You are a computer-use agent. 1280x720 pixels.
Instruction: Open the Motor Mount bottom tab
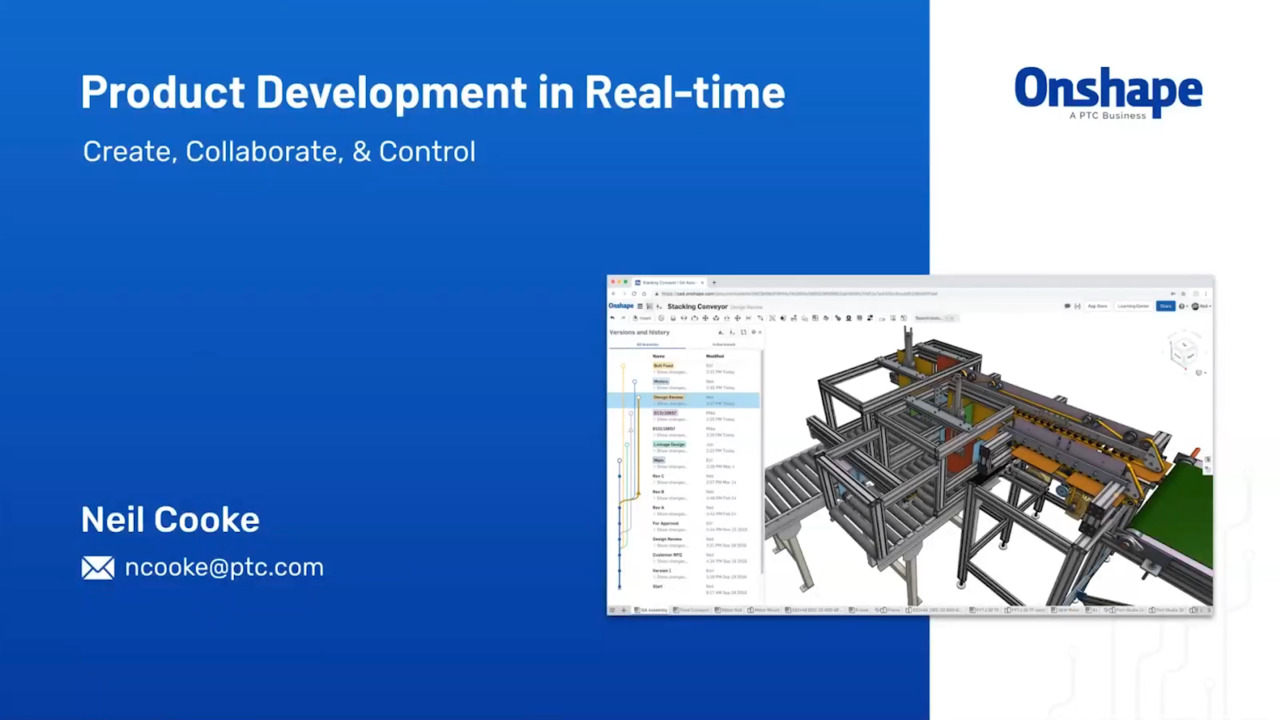[x=764, y=610]
